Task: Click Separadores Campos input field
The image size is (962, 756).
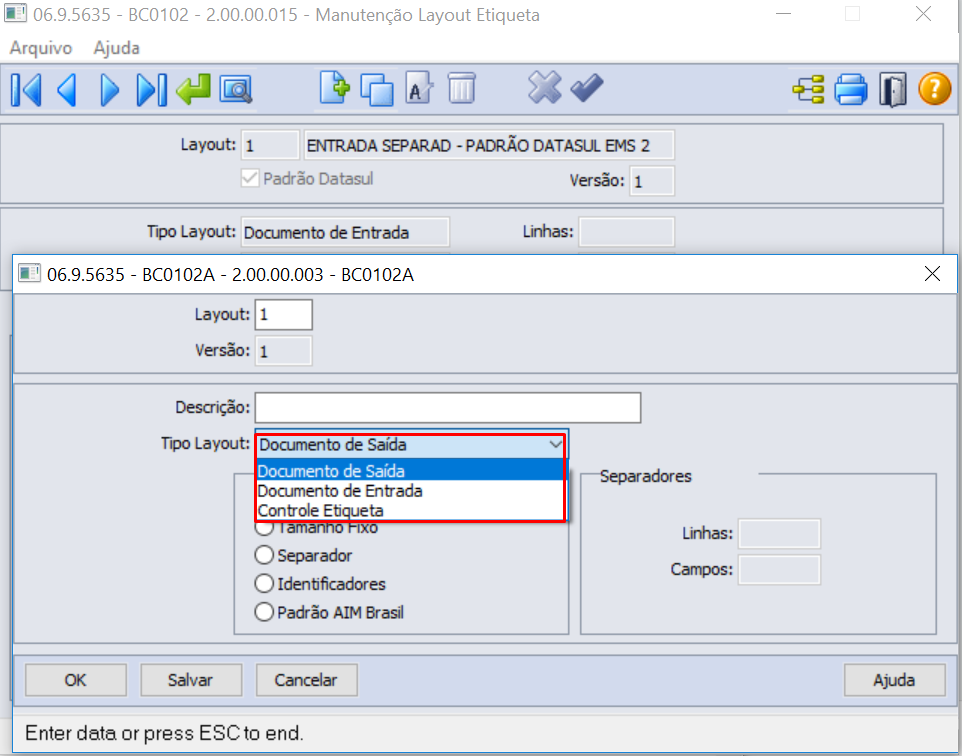Action: click(779, 570)
